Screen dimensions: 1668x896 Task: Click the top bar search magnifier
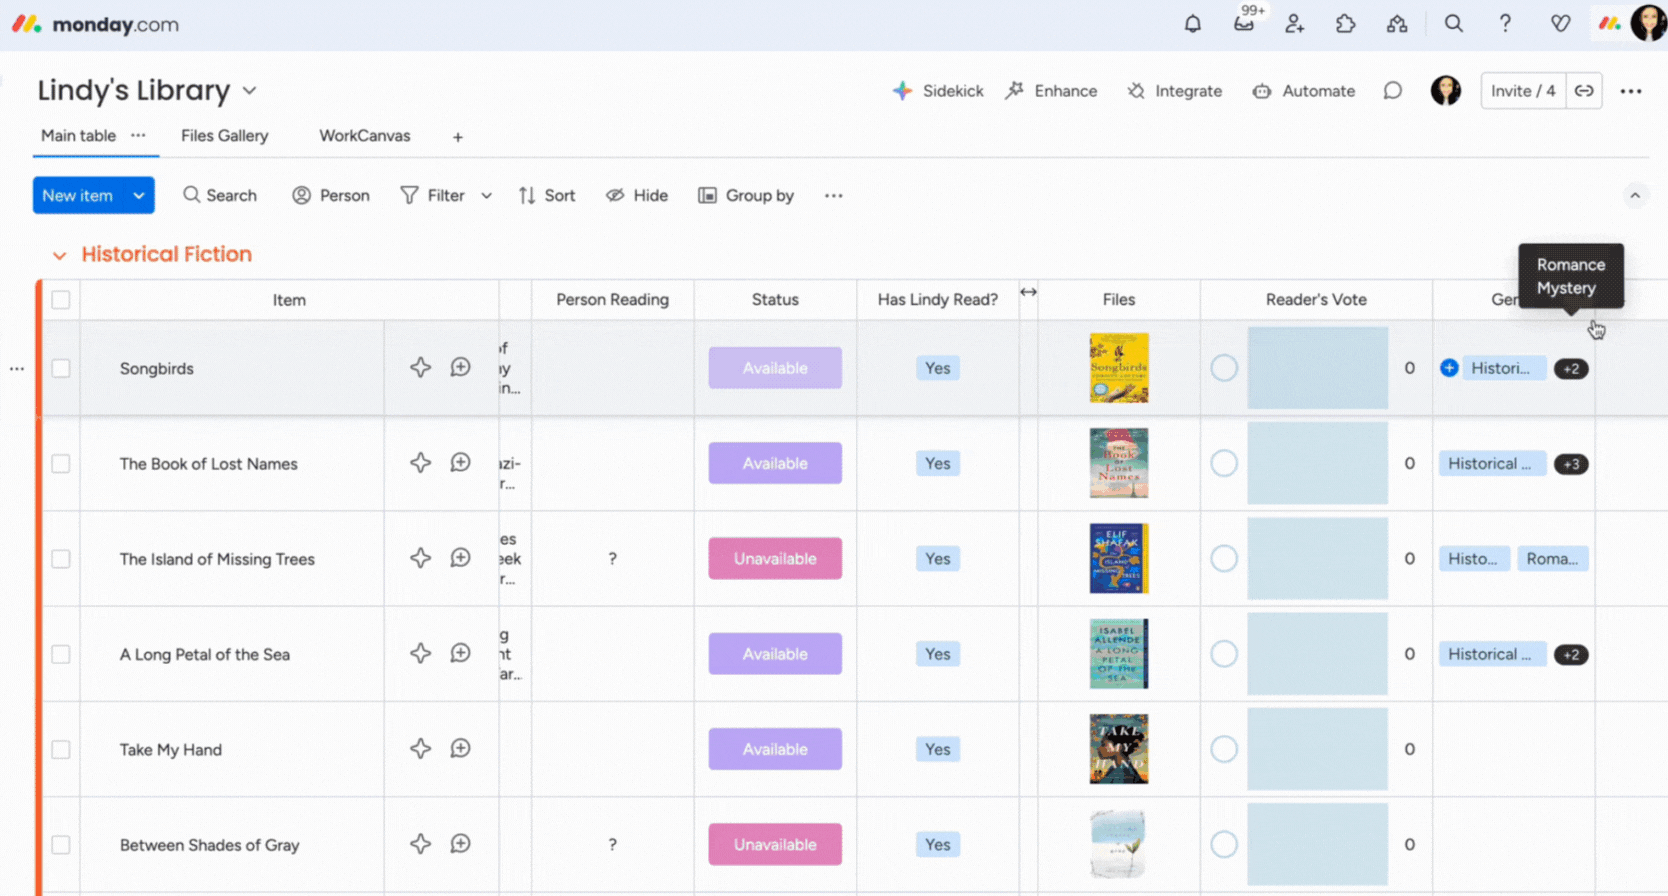[1453, 24]
